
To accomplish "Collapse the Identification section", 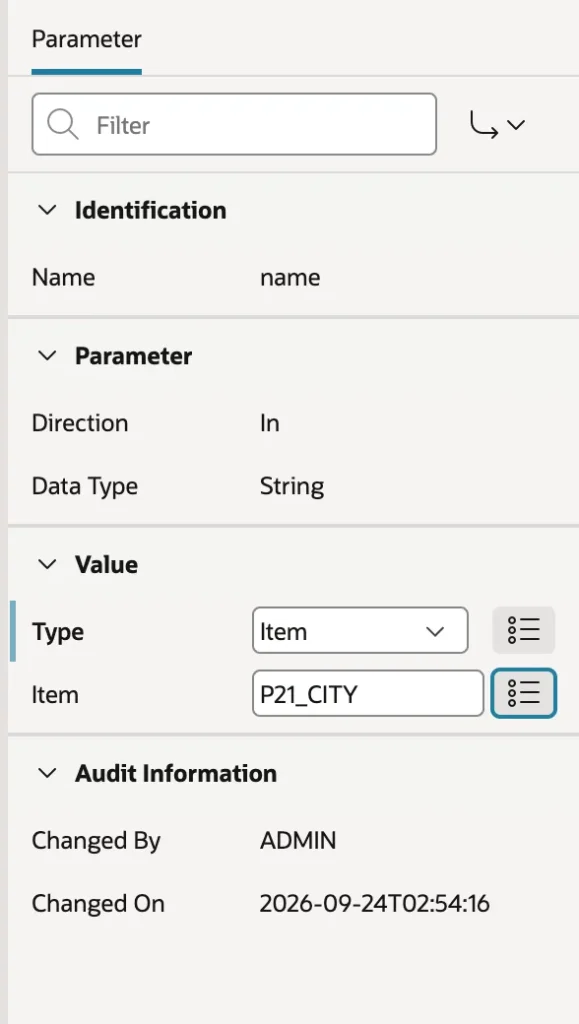I will coord(47,210).
